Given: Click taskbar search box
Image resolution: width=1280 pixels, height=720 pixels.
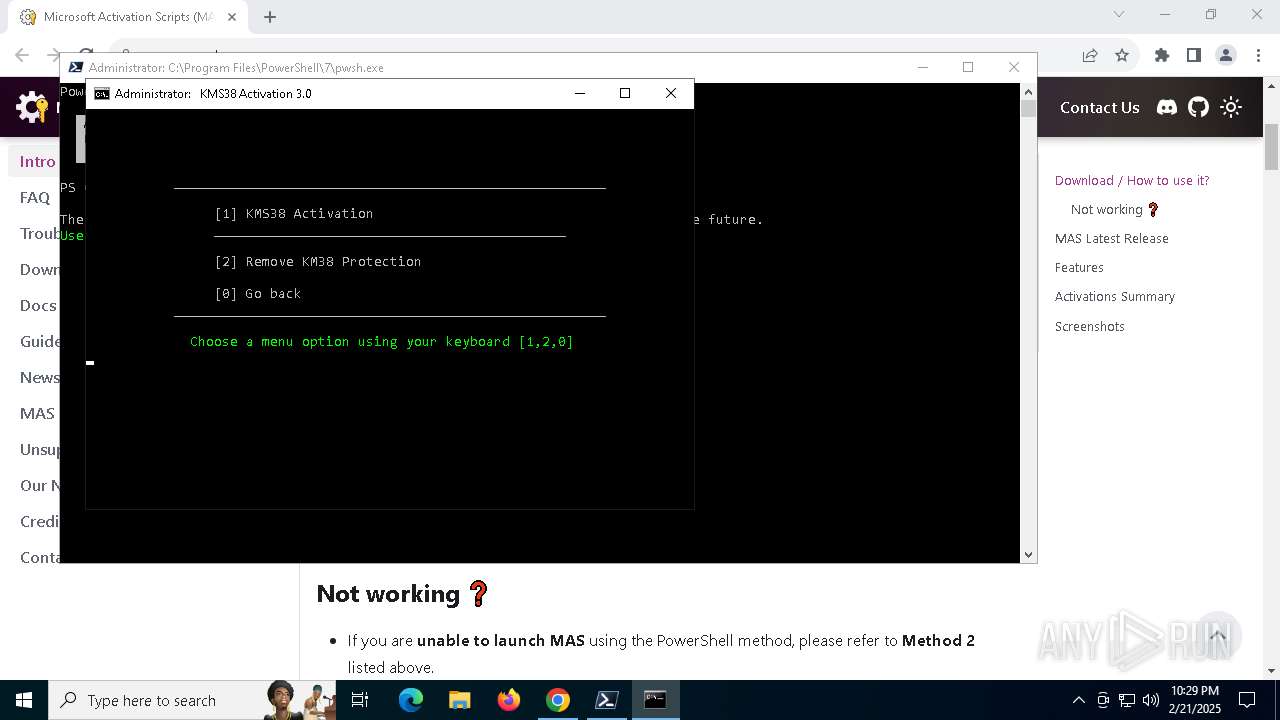Looking at the screenshot, I should coord(193,700).
